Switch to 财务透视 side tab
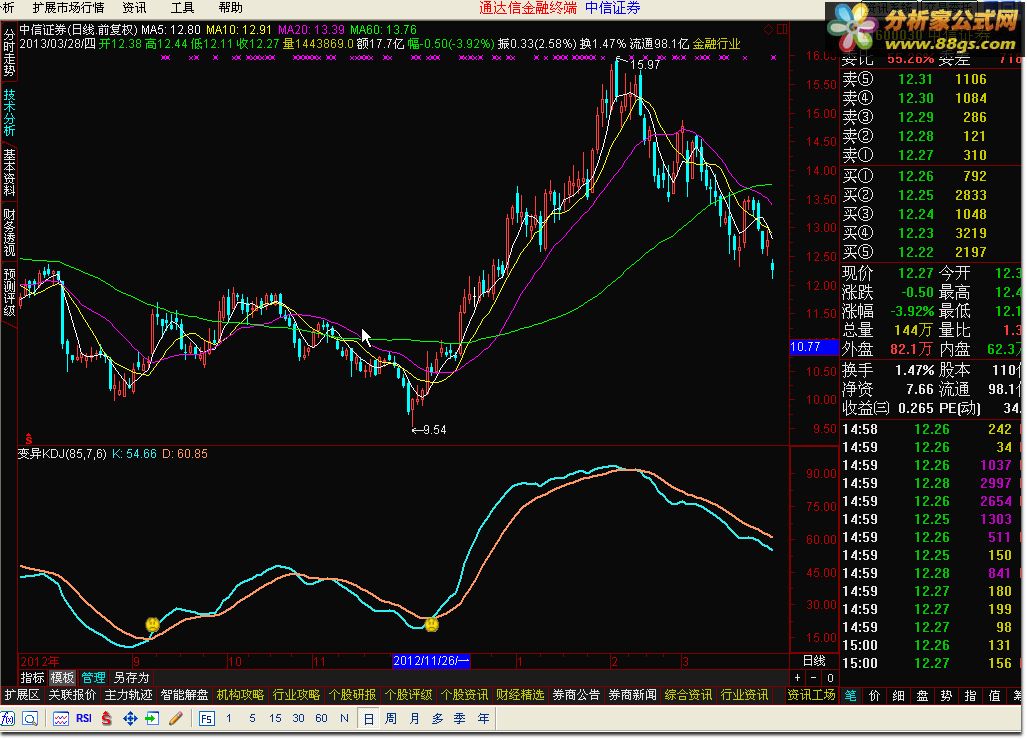The height and width of the screenshot is (739, 1027). coord(9,232)
